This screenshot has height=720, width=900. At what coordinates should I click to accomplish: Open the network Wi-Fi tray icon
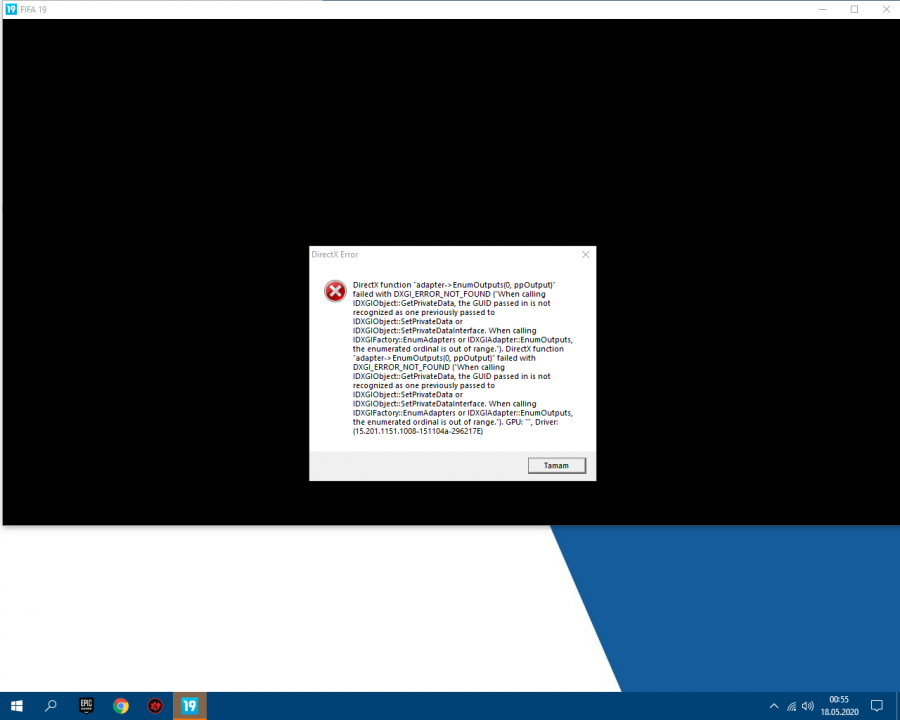[792, 706]
